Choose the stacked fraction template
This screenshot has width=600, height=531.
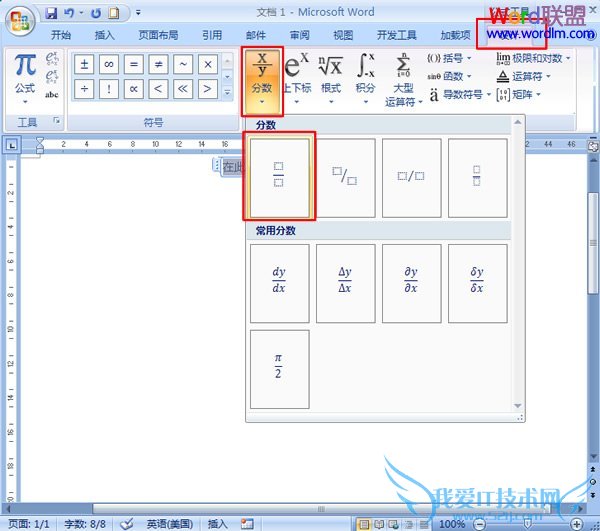279,178
